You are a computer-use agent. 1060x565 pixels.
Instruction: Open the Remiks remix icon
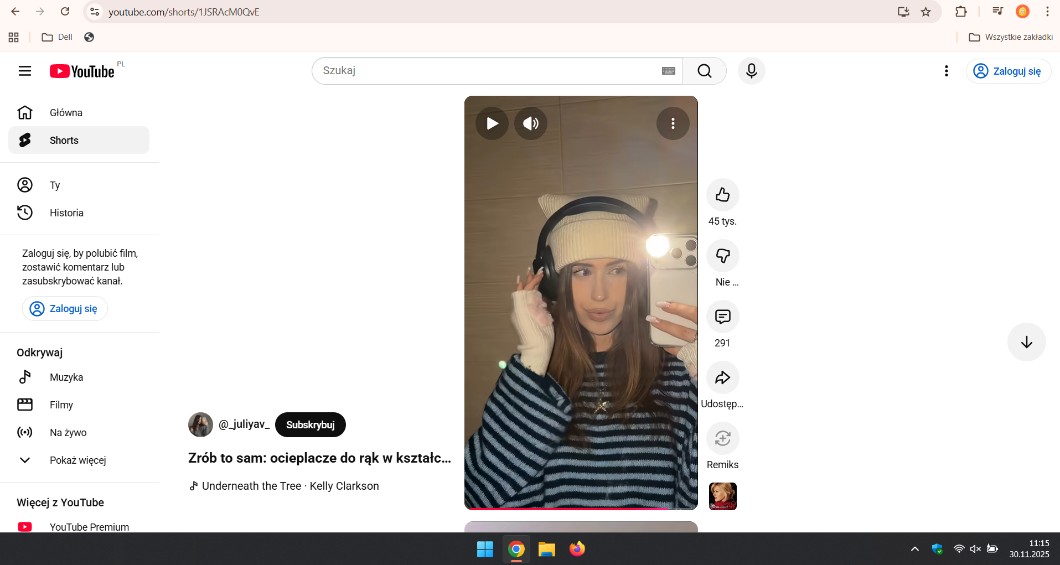click(x=722, y=439)
